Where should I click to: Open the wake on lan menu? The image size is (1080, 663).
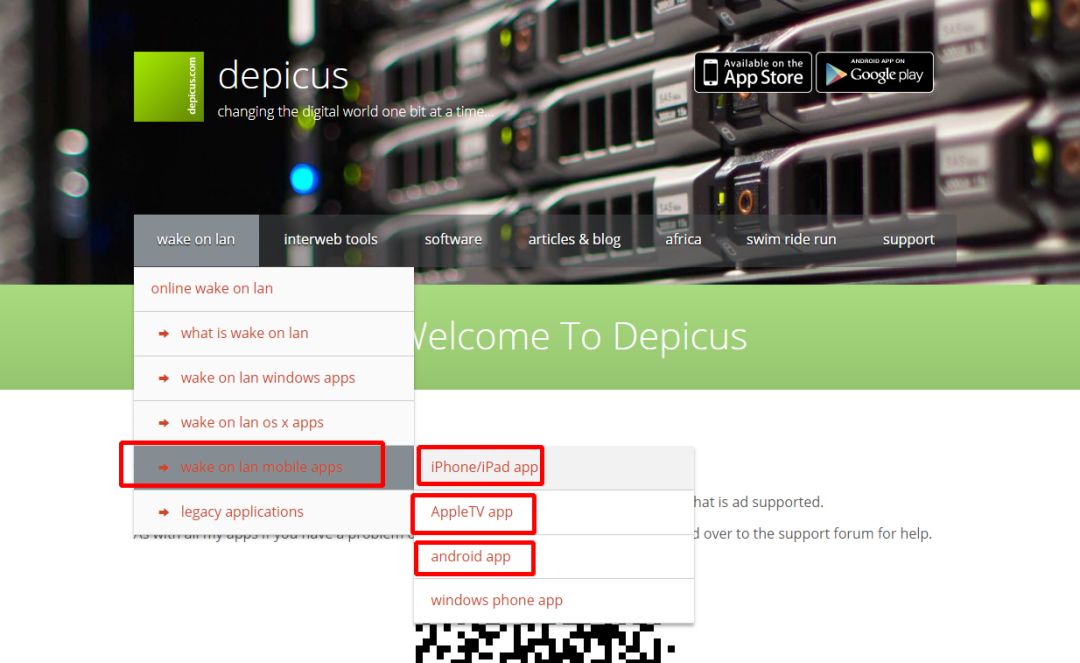tap(196, 240)
